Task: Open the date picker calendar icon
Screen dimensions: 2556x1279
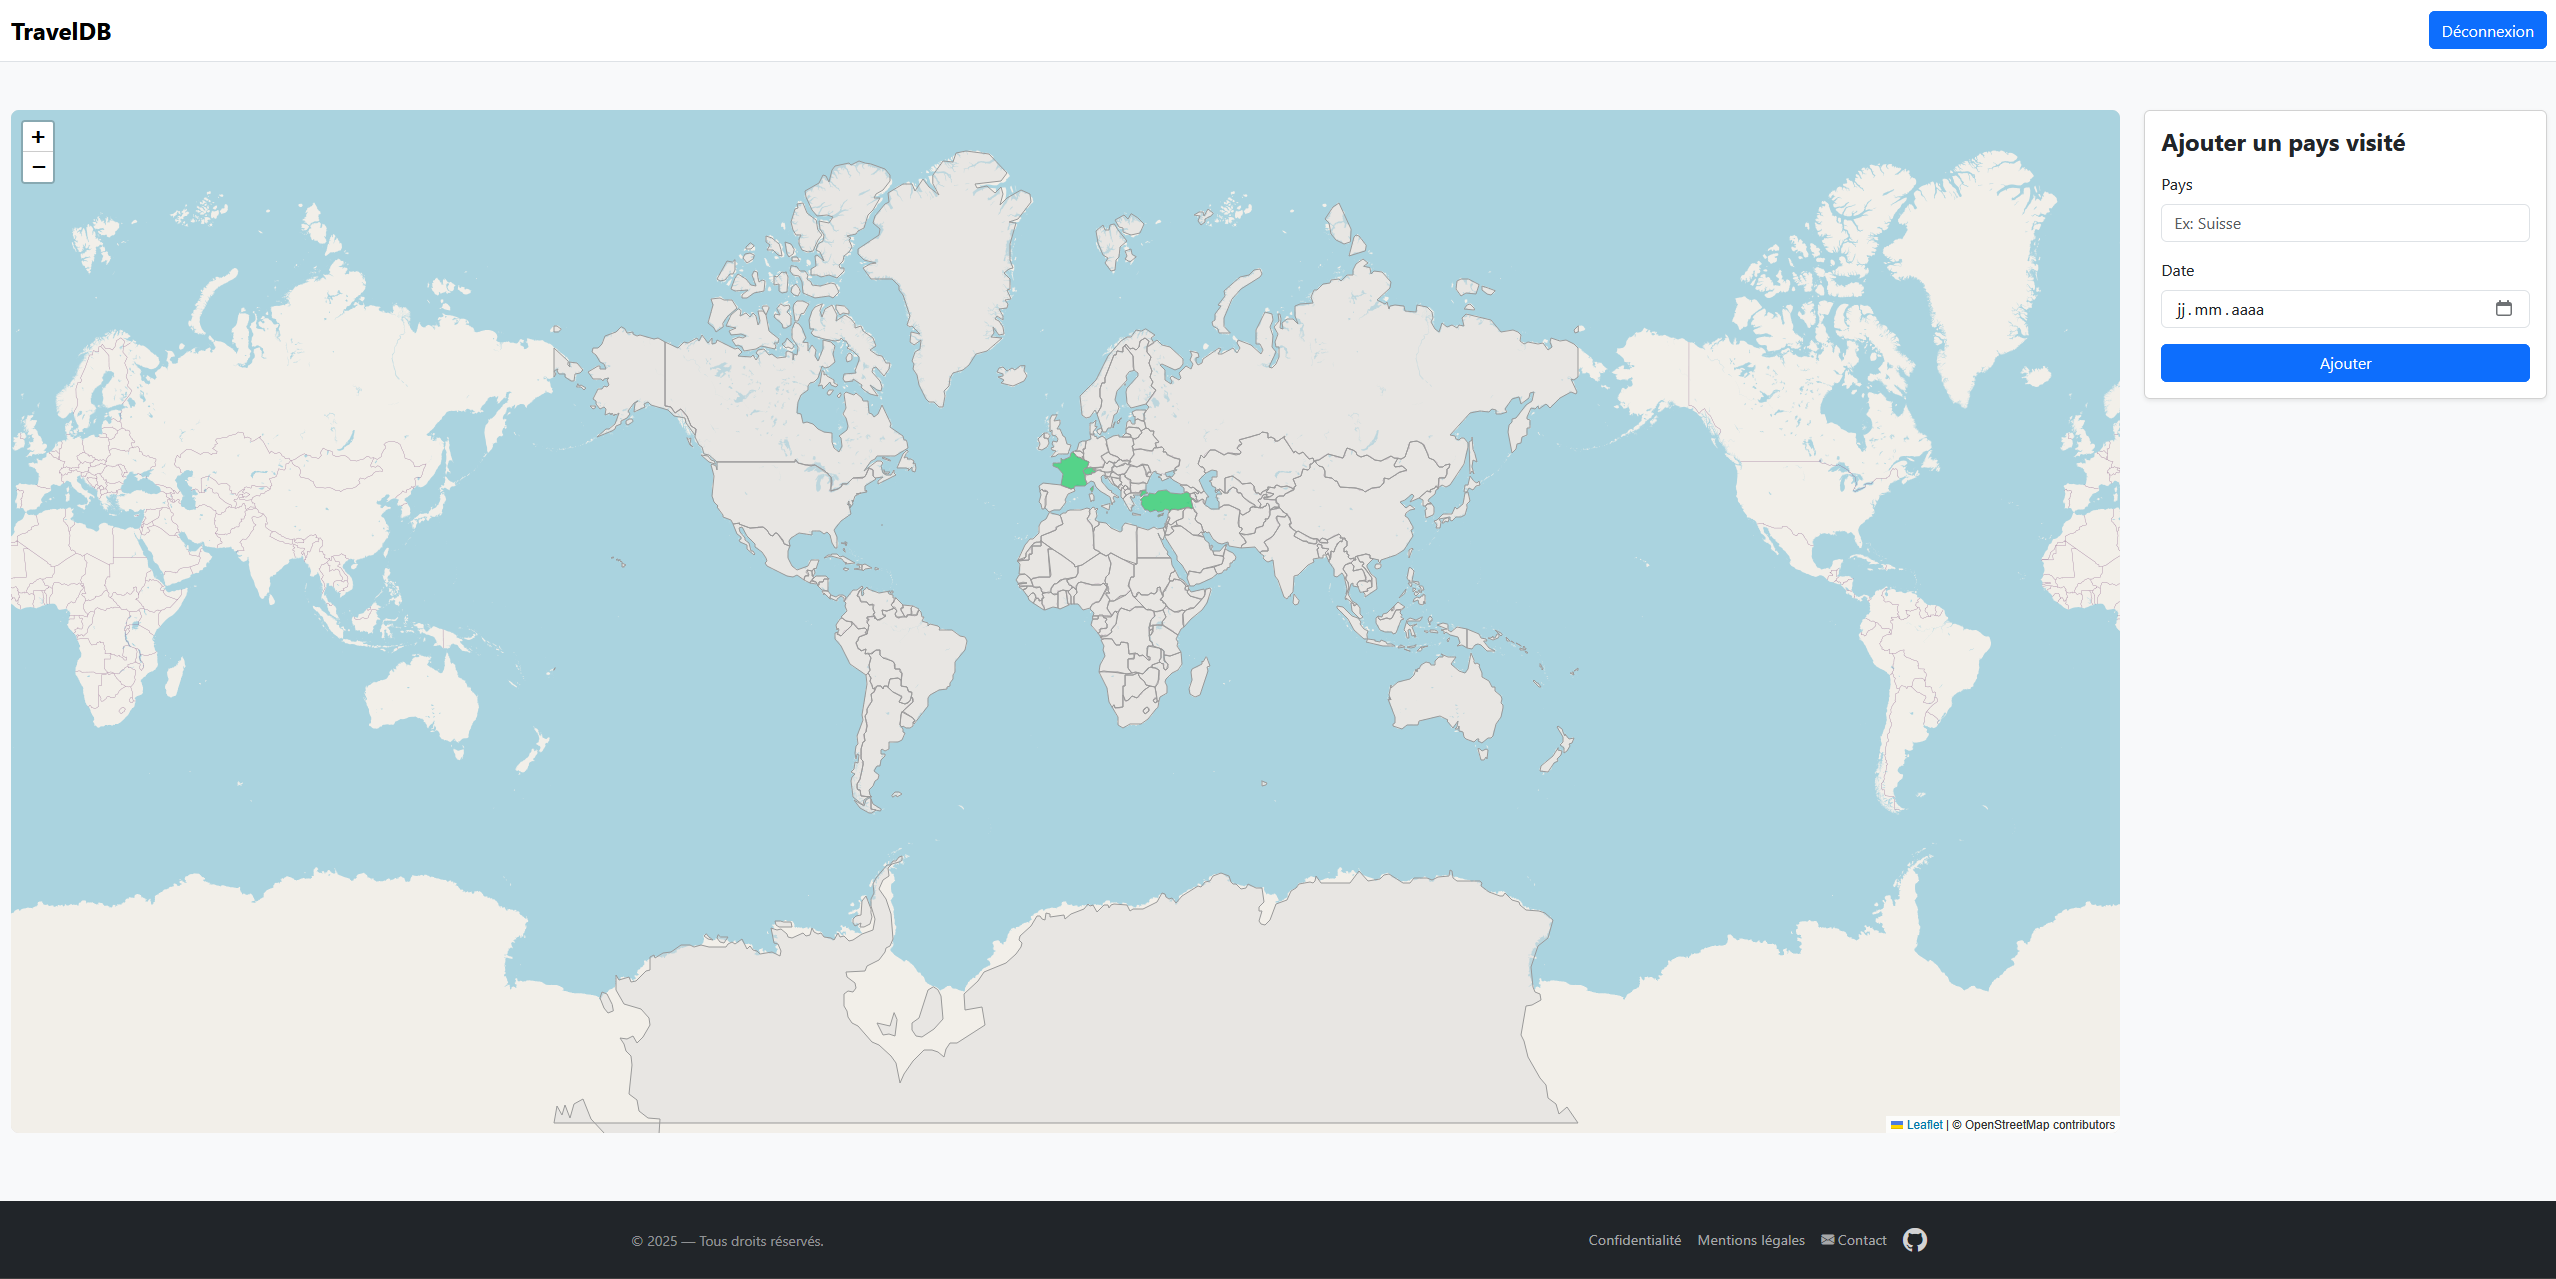Action: point(2503,309)
